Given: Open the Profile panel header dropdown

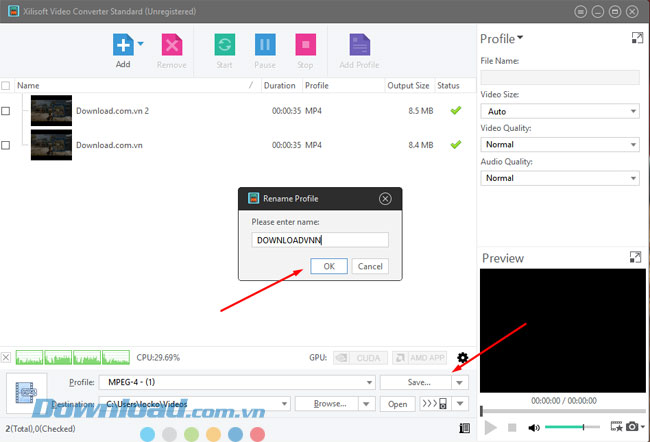Looking at the screenshot, I should click(x=520, y=37).
